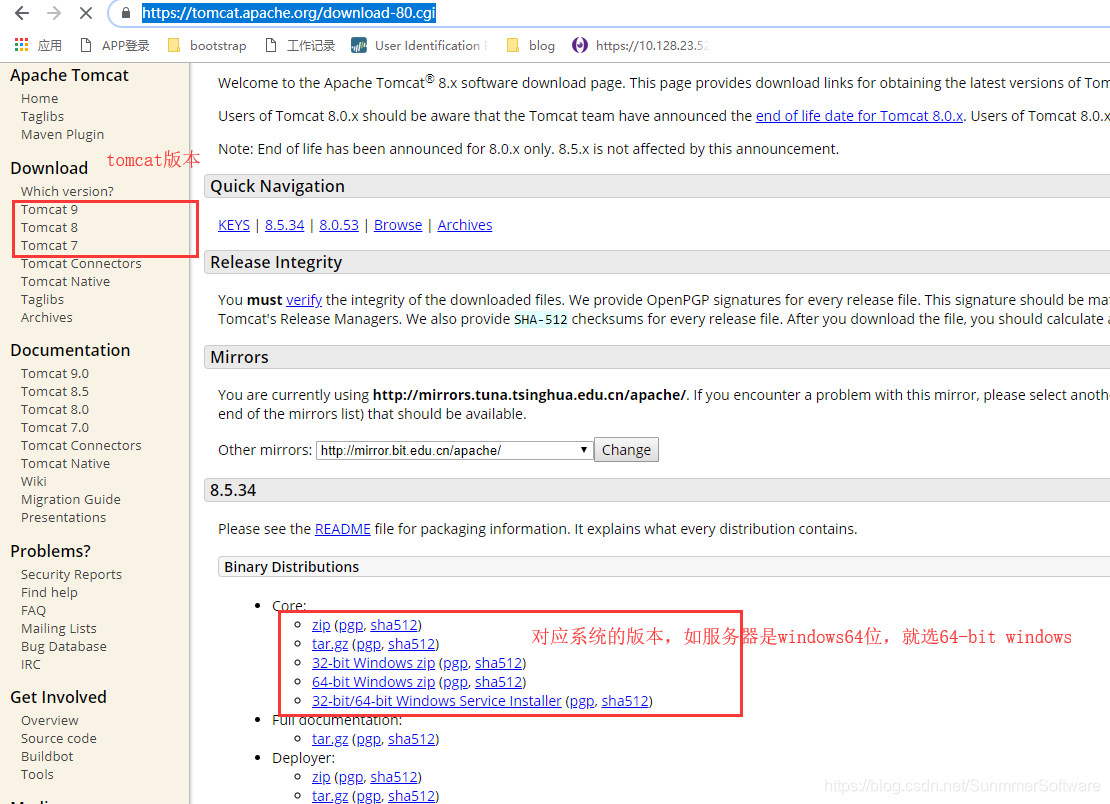This screenshot has height=804, width=1110.
Task: Open end of life date for Tomcat 8.0.x link
Action: click(859, 116)
